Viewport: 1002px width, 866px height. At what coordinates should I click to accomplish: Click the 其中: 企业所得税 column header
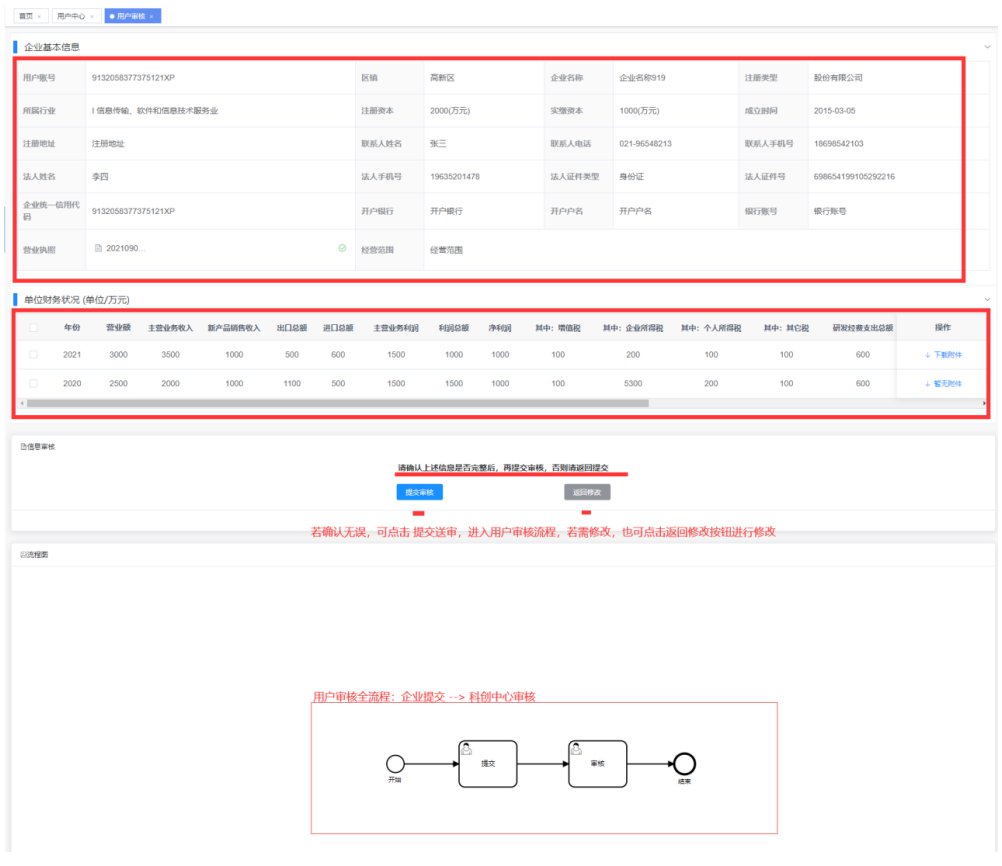[x=633, y=328]
